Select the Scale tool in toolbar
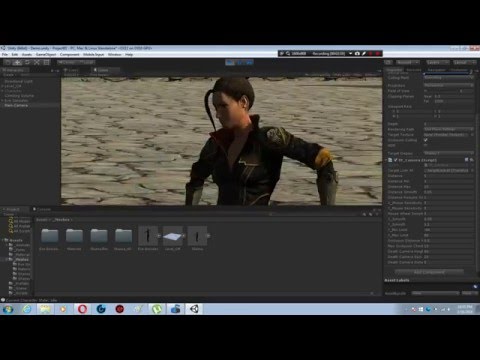This screenshot has height=360, width=480. [37, 62]
